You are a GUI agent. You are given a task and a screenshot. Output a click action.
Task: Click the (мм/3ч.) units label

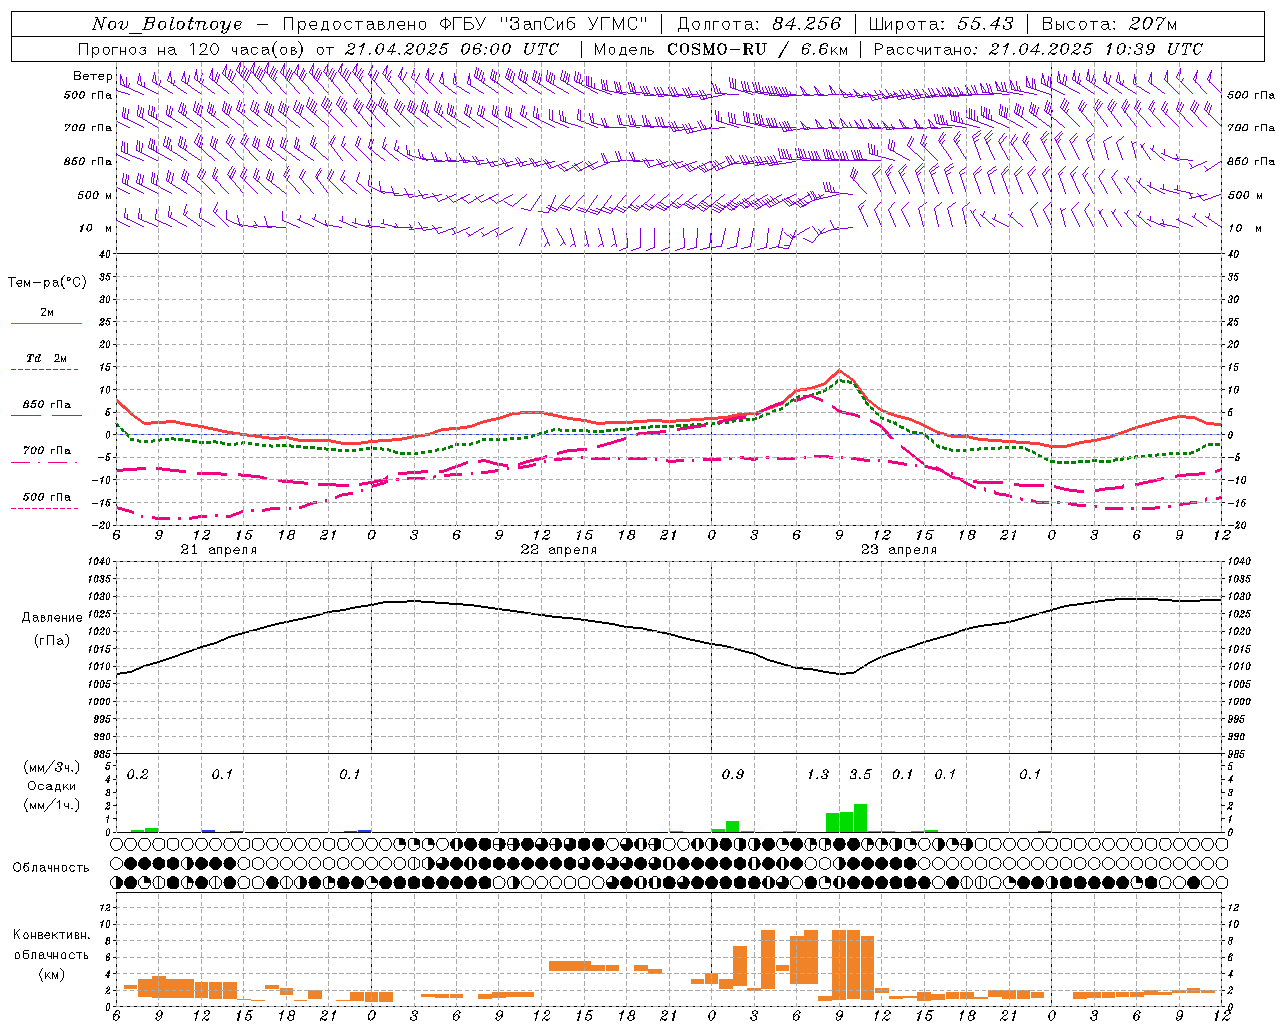pyautogui.click(x=51, y=767)
